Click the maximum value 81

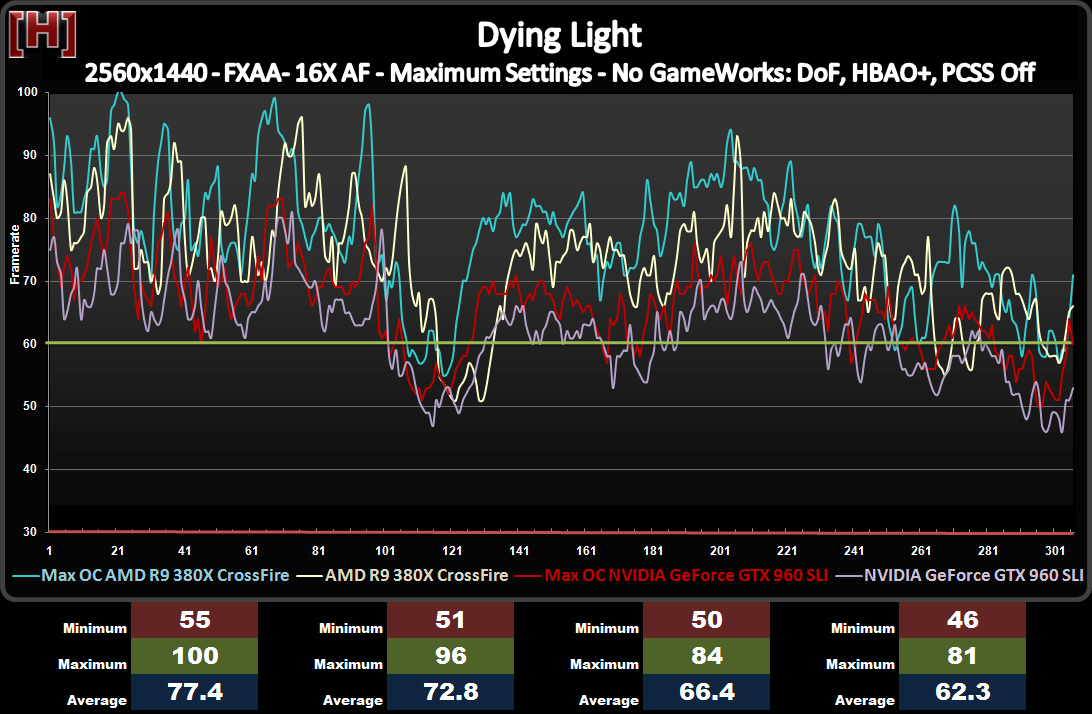pyautogui.click(x=962, y=656)
